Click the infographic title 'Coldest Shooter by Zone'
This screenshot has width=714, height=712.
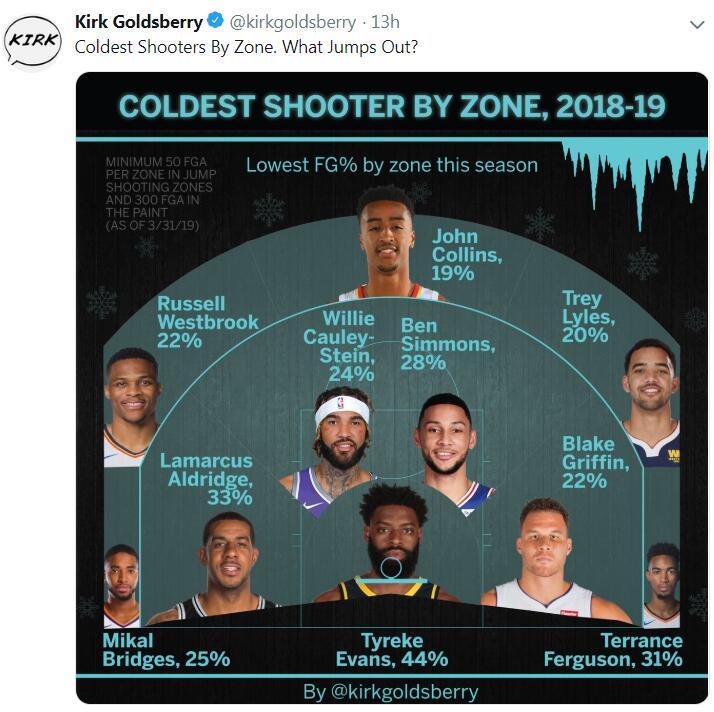(392, 107)
